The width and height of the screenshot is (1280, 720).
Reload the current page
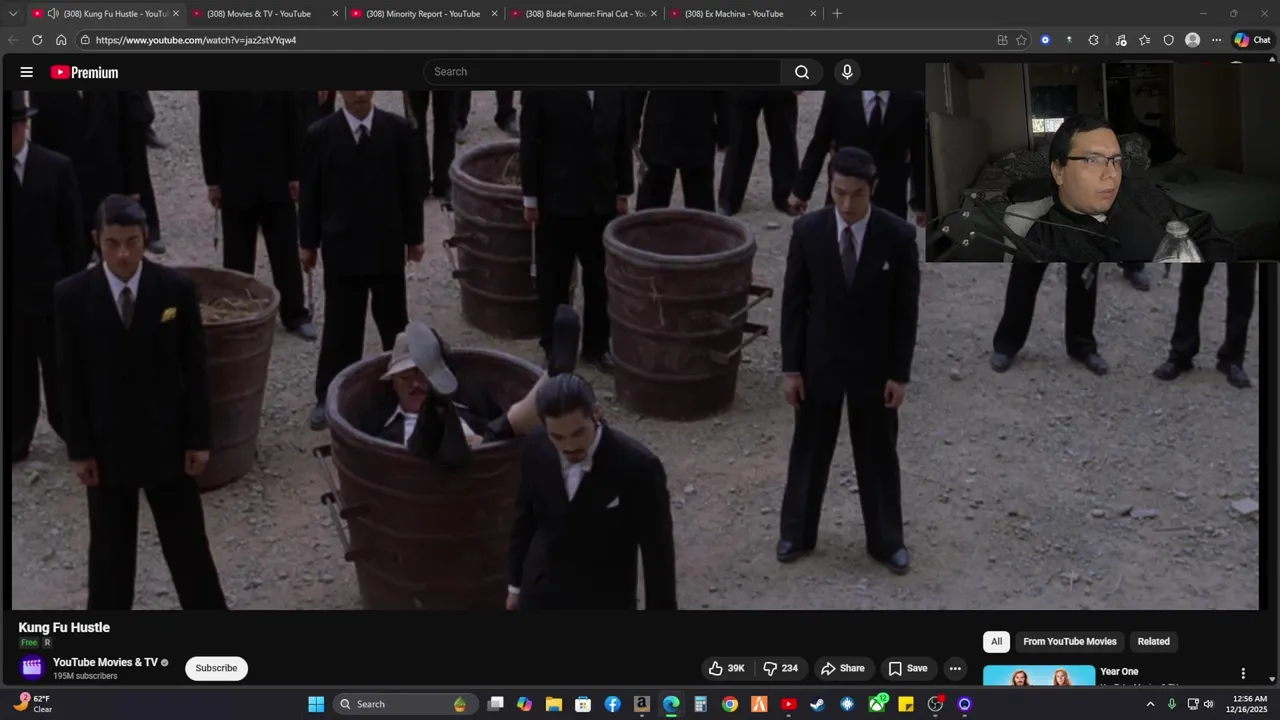coord(37,40)
